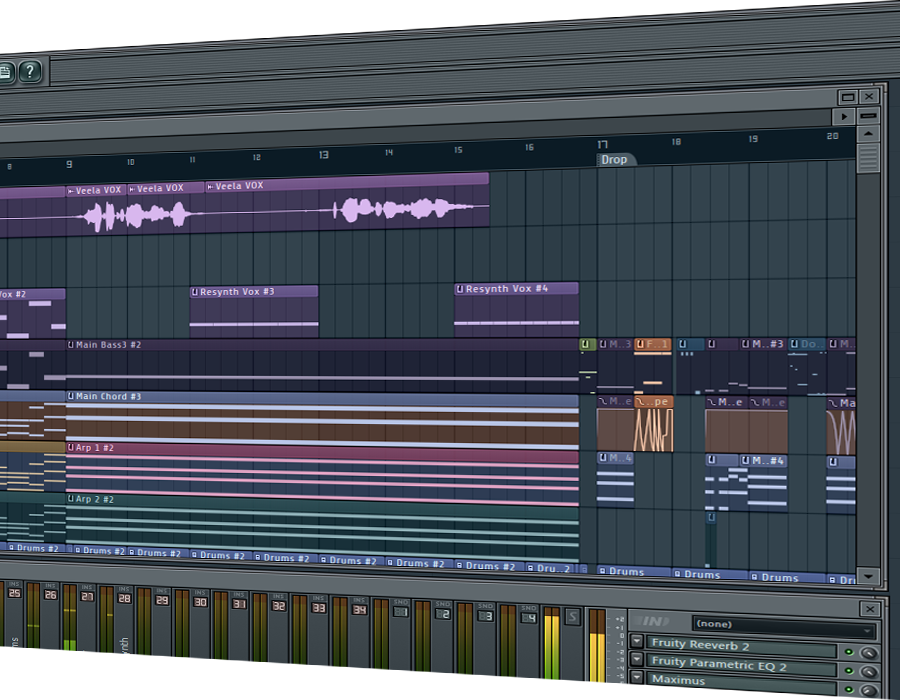Image resolution: width=900 pixels, height=700 pixels.
Task: Click the play arrow button above the playlist scrollbar
Action: pyautogui.click(x=846, y=117)
